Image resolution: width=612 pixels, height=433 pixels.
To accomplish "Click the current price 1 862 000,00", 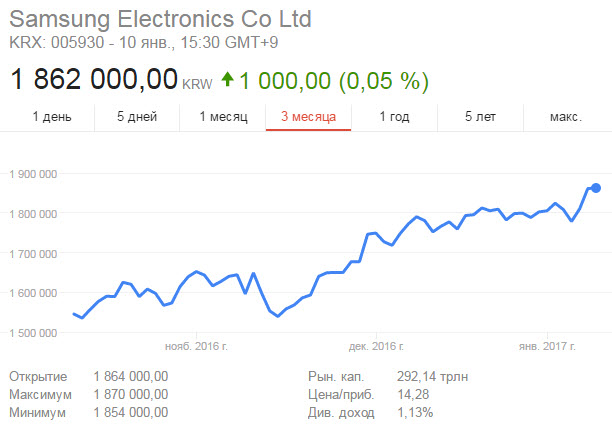I will click(94, 78).
